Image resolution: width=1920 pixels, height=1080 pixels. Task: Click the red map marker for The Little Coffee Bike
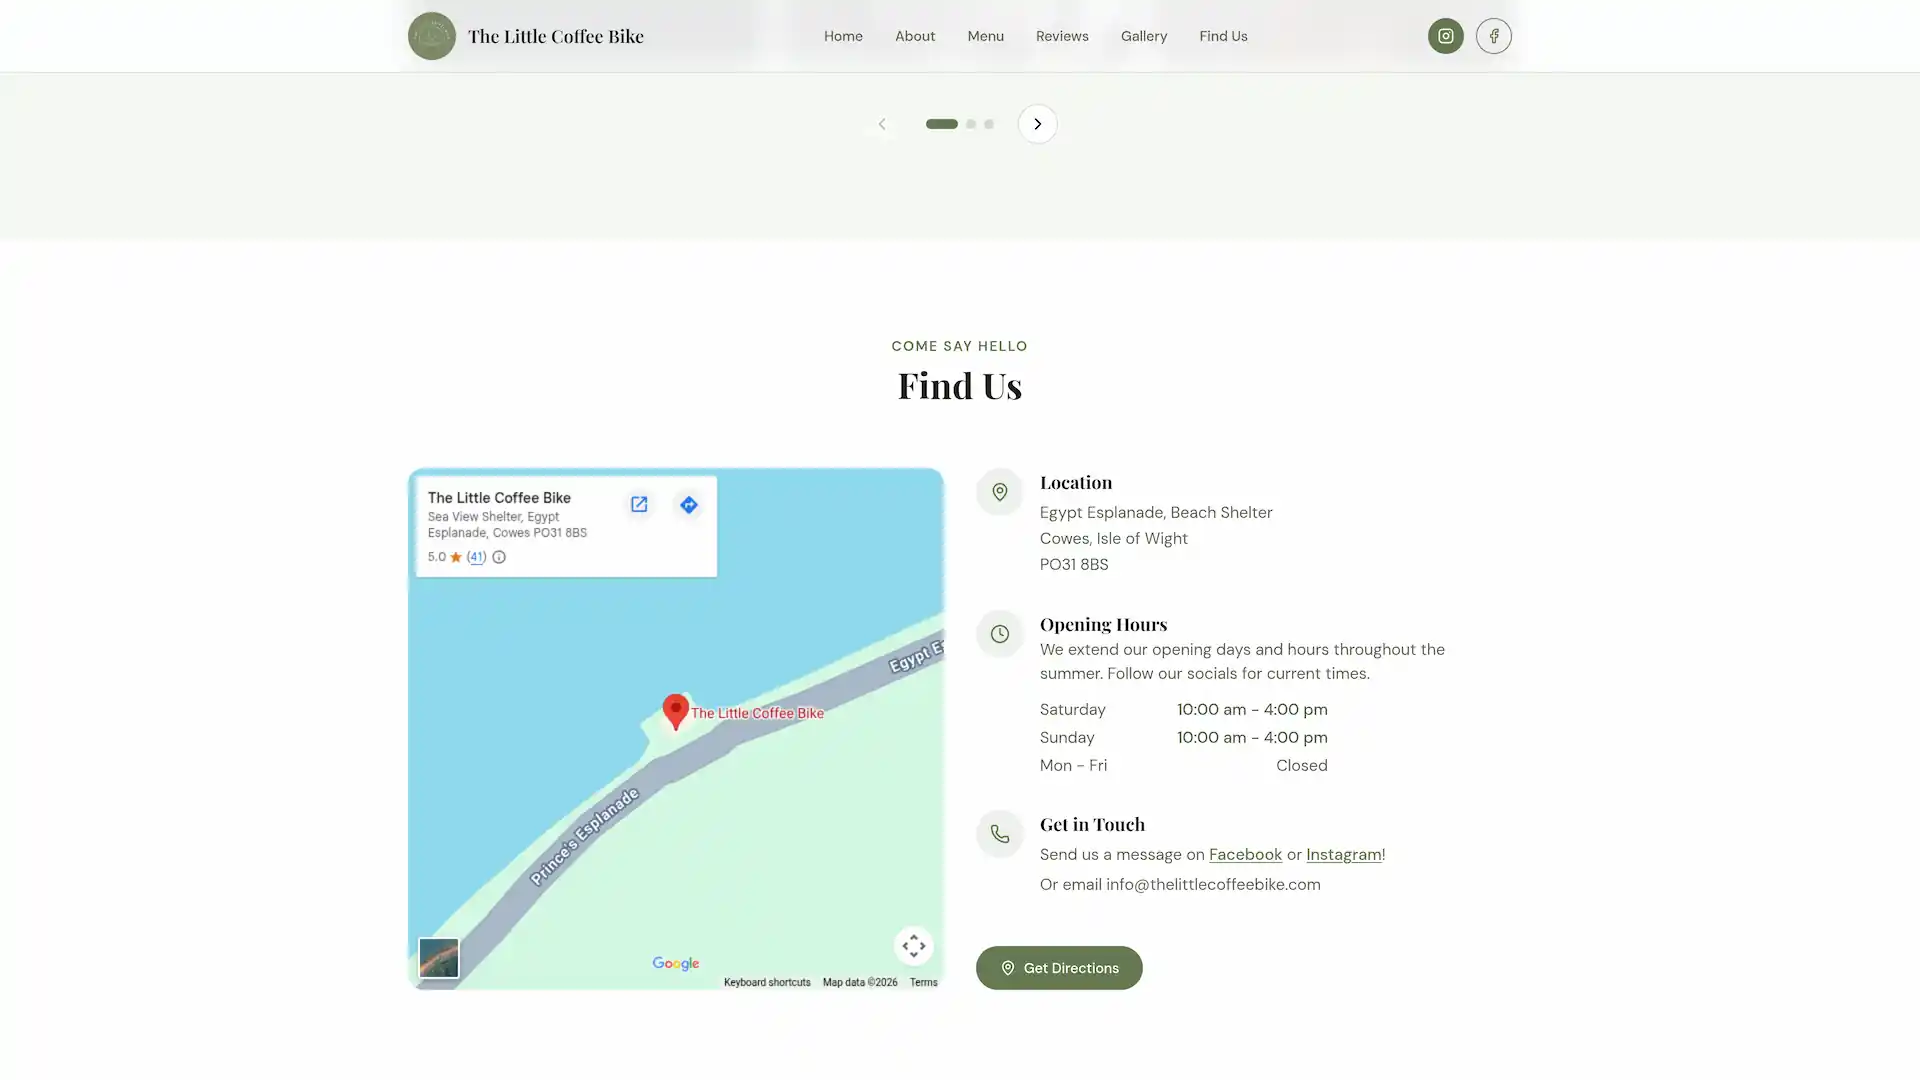(x=675, y=711)
